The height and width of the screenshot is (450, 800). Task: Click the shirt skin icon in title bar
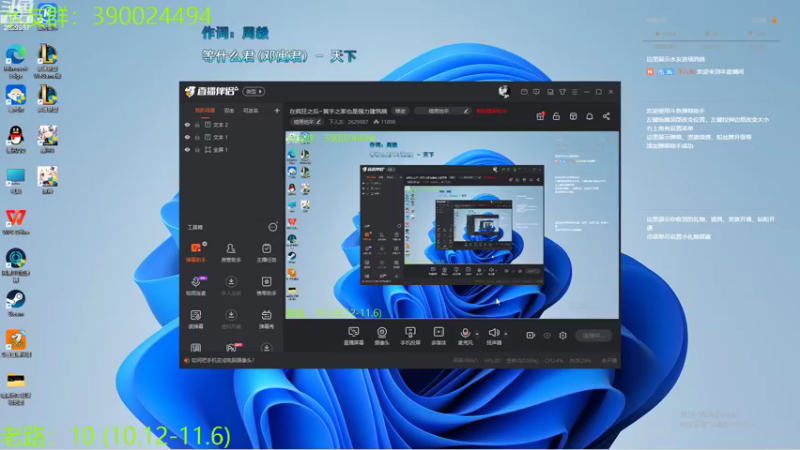click(x=562, y=92)
